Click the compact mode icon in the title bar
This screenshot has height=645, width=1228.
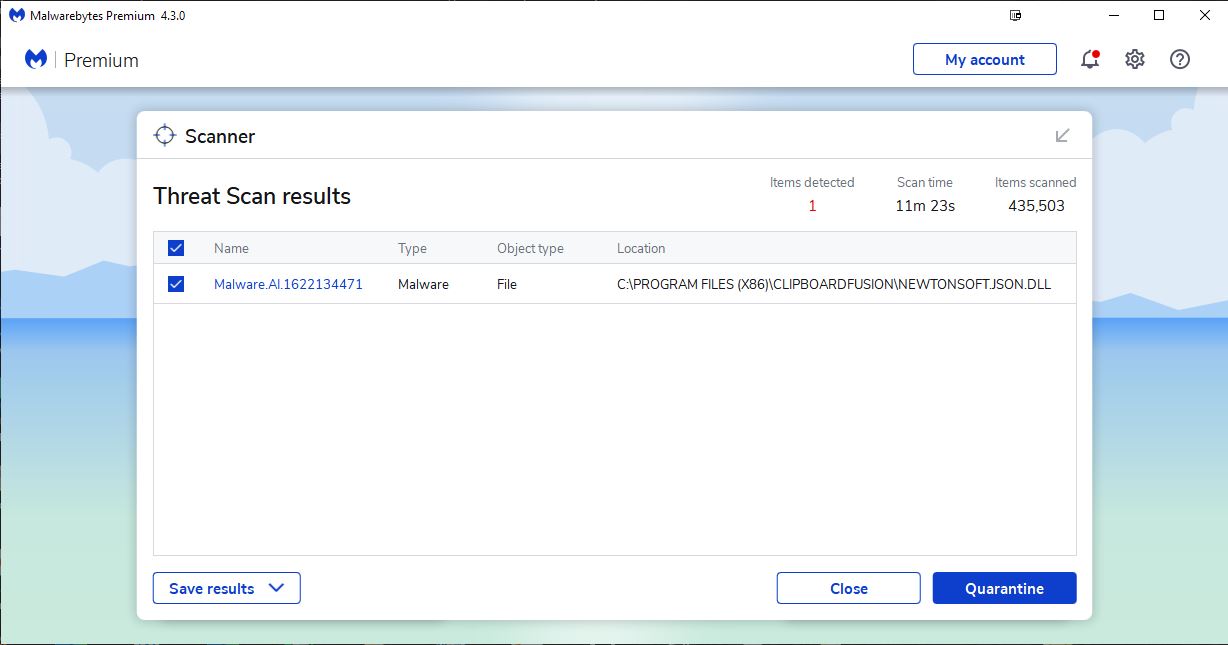[x=1016, y=16]
